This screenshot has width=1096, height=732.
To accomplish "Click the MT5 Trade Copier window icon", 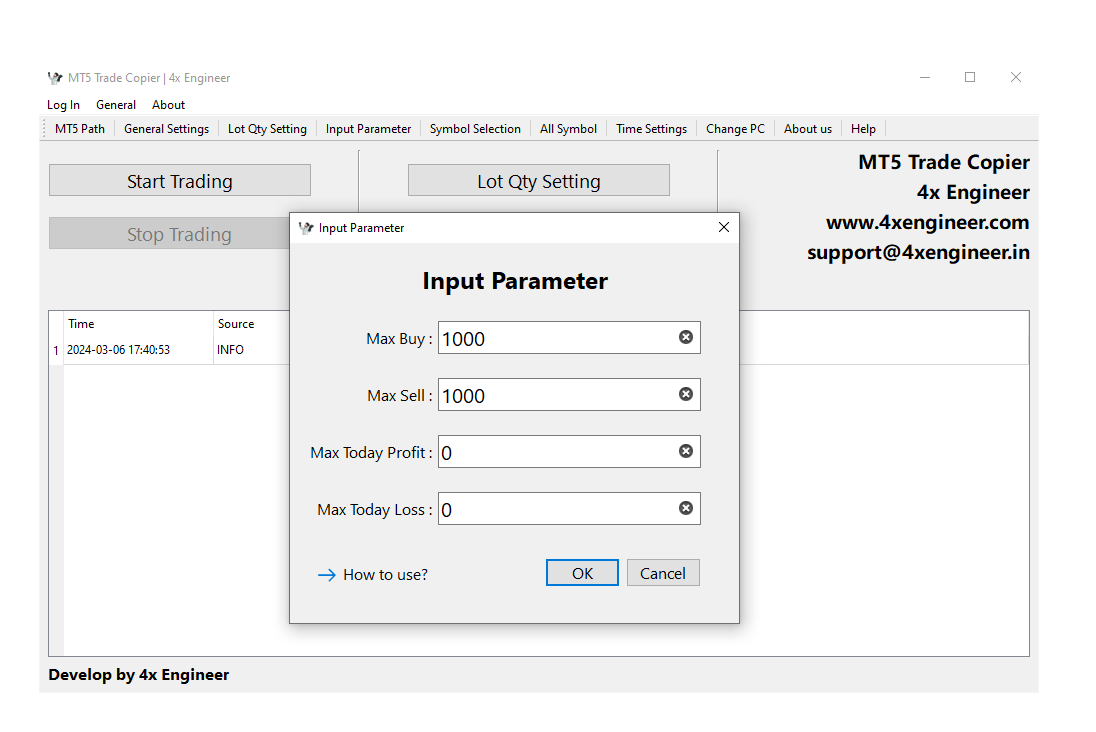I will click(55, 78).
